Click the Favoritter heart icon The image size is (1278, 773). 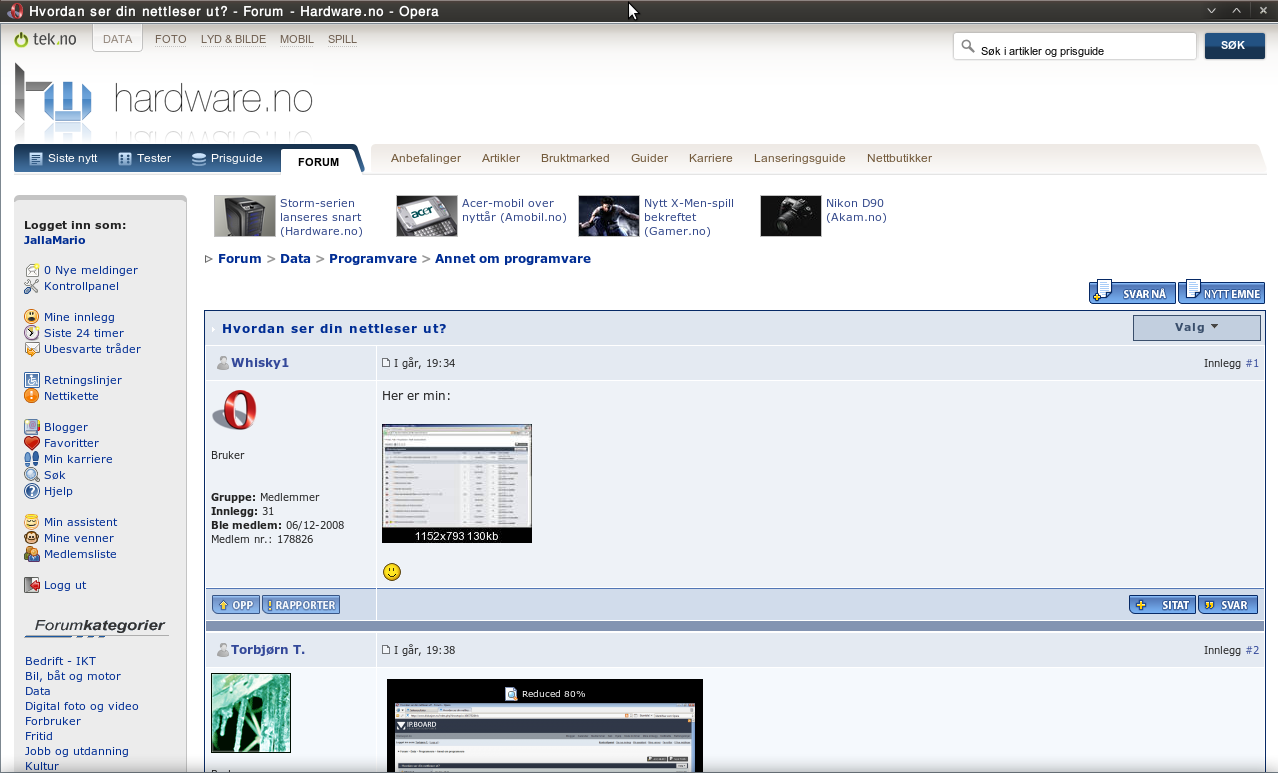tap(32, 443)
